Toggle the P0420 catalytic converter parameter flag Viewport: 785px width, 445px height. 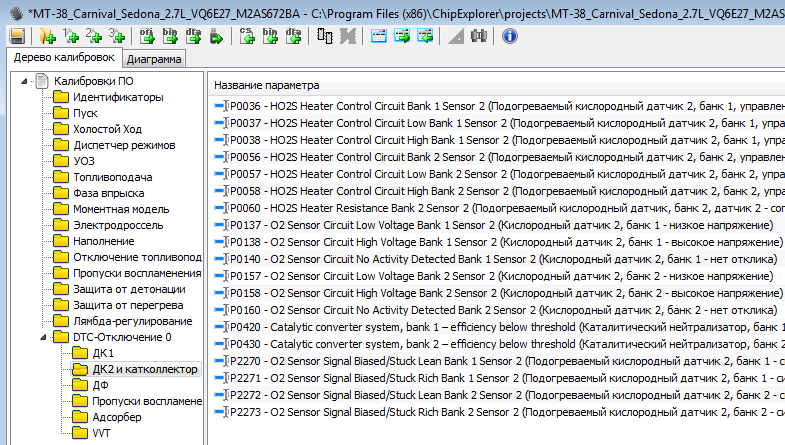click(222, 327)
